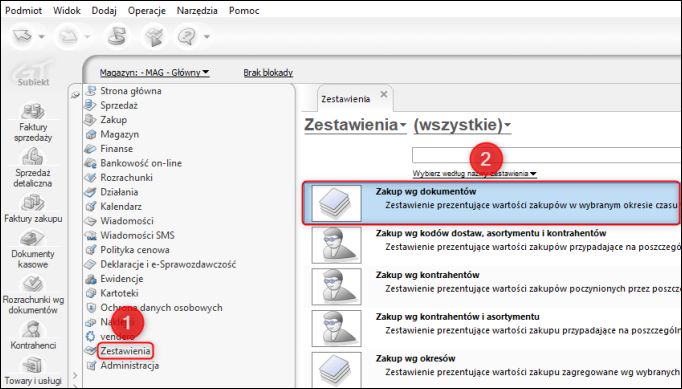Screen dimensions: 682x389
Task: Open Wybierz według nazwy zestawienia dropdown
Action: point(474,174)
